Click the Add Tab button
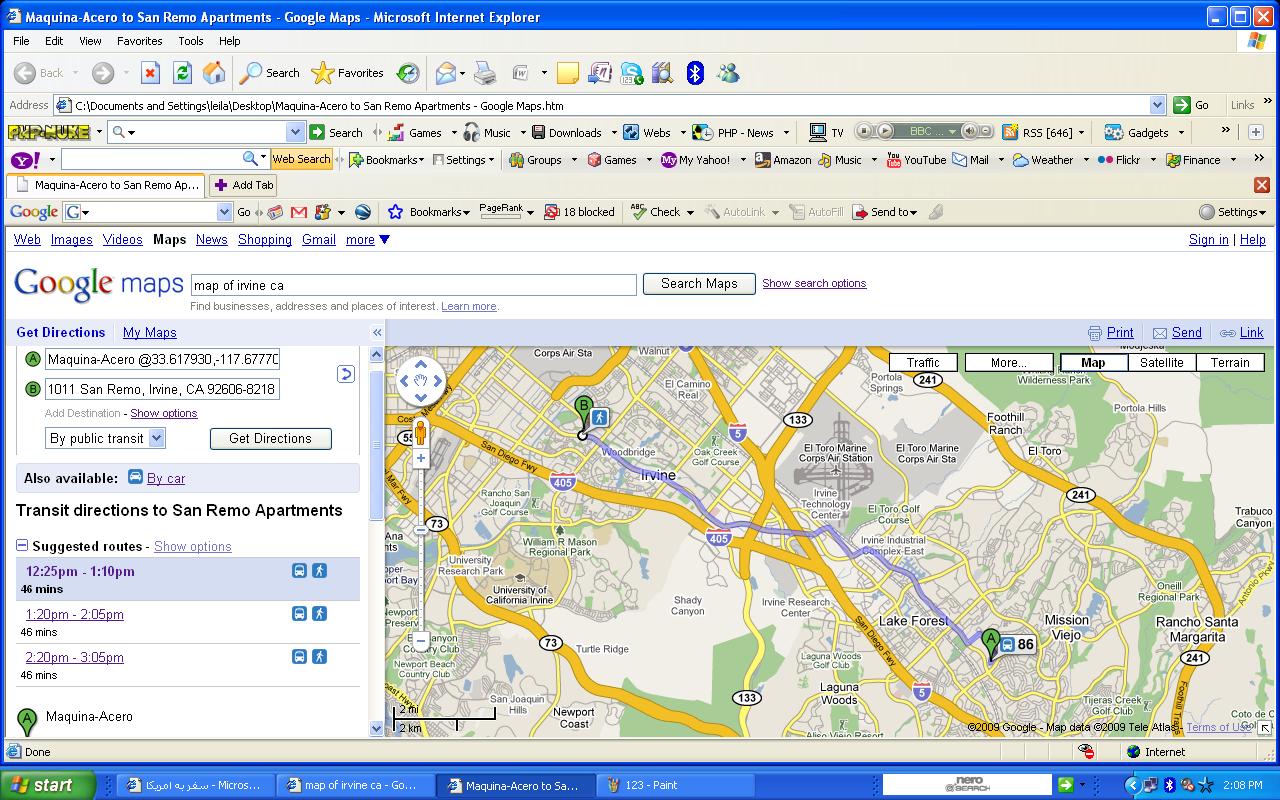This screenshot has width=1280, height=800. [243, 185]
